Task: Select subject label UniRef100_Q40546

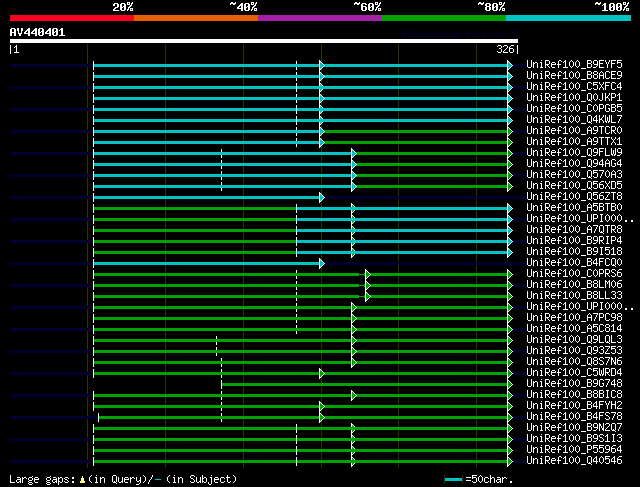Action: click(x=574, y=461)
